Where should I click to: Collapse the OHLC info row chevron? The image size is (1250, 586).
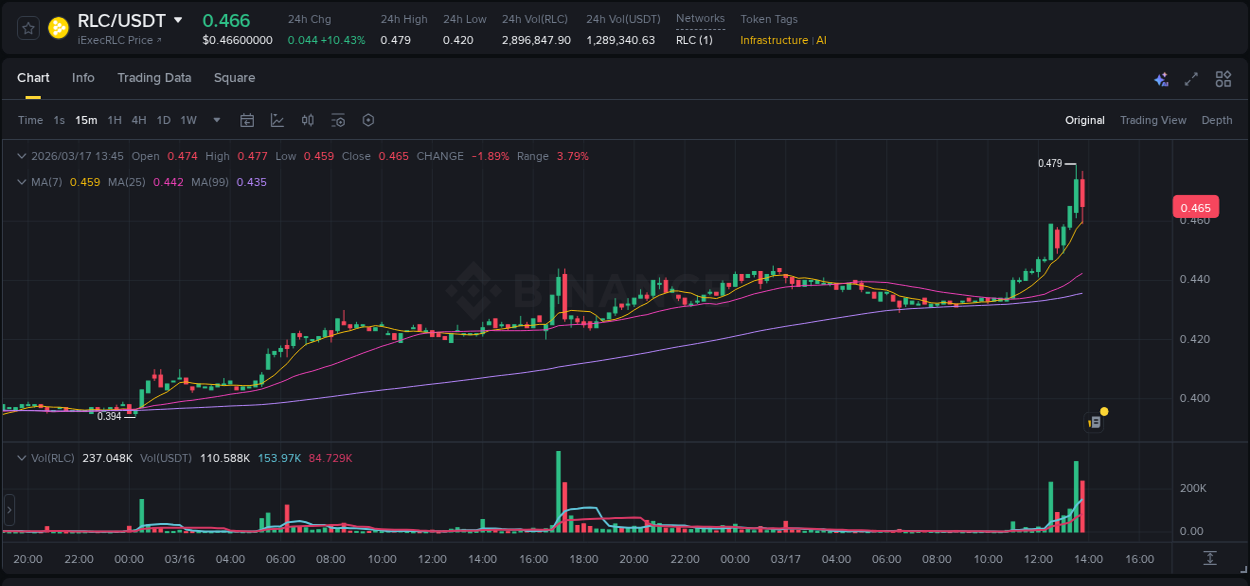[x=21, y=156]
